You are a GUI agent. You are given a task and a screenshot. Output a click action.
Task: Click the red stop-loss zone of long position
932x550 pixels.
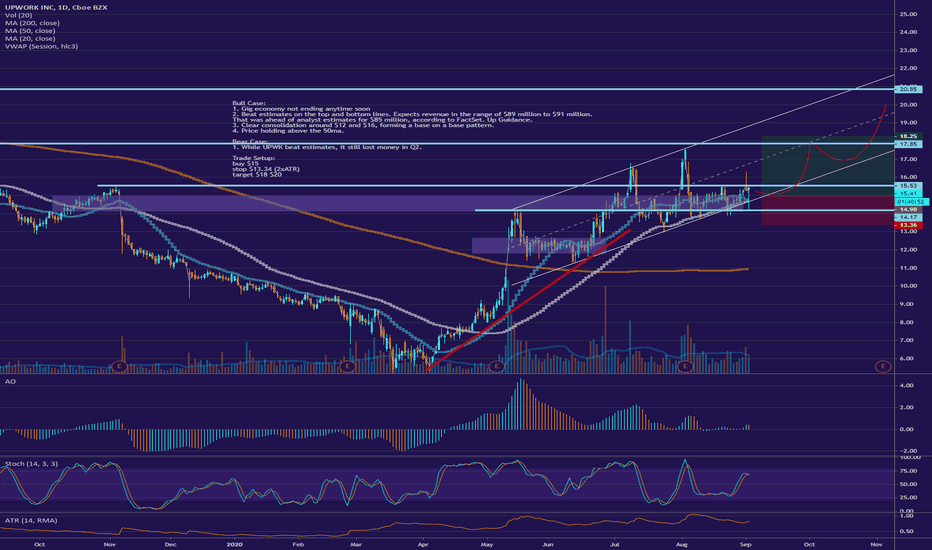point(827,211)
